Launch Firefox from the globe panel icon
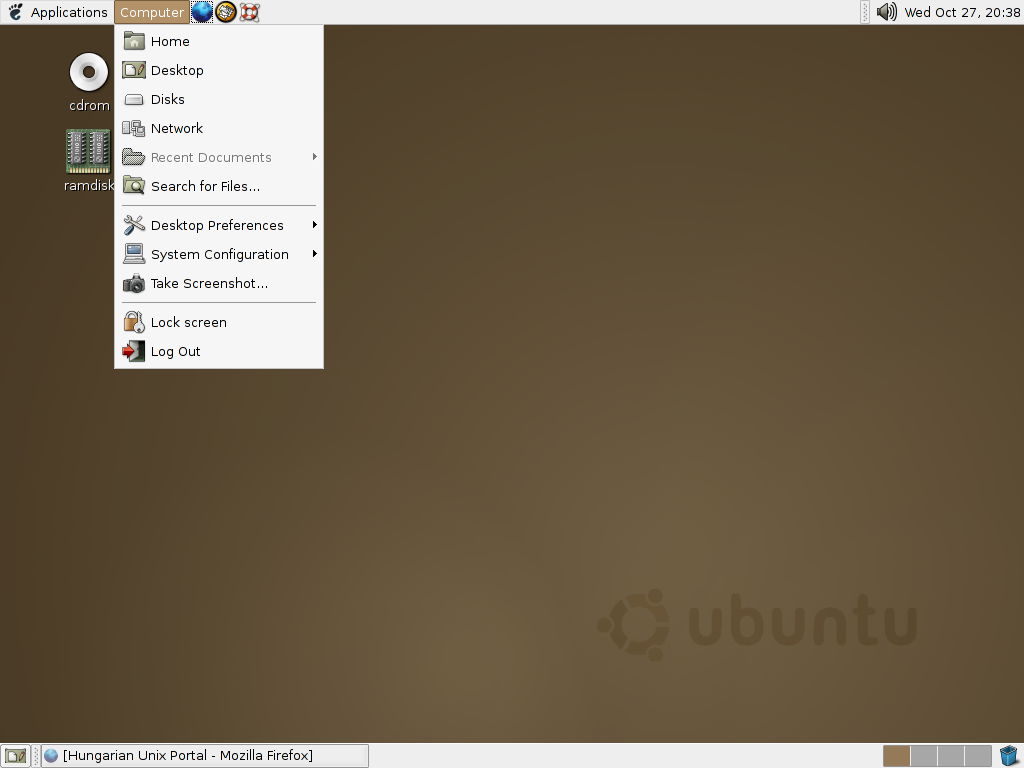This screenshot has width=1024, height=768. point(202,12)
